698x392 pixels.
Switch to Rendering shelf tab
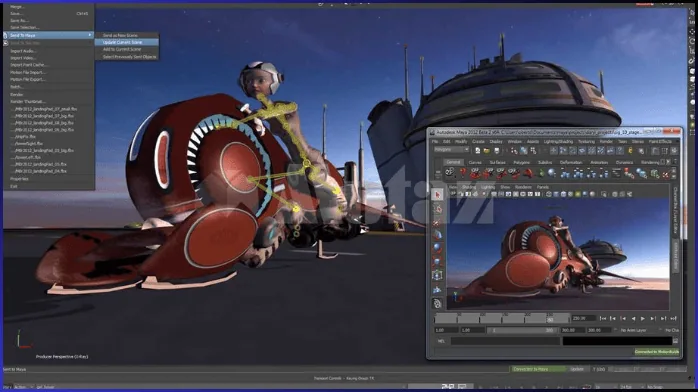pyautogui.click(x=650, y=162)
